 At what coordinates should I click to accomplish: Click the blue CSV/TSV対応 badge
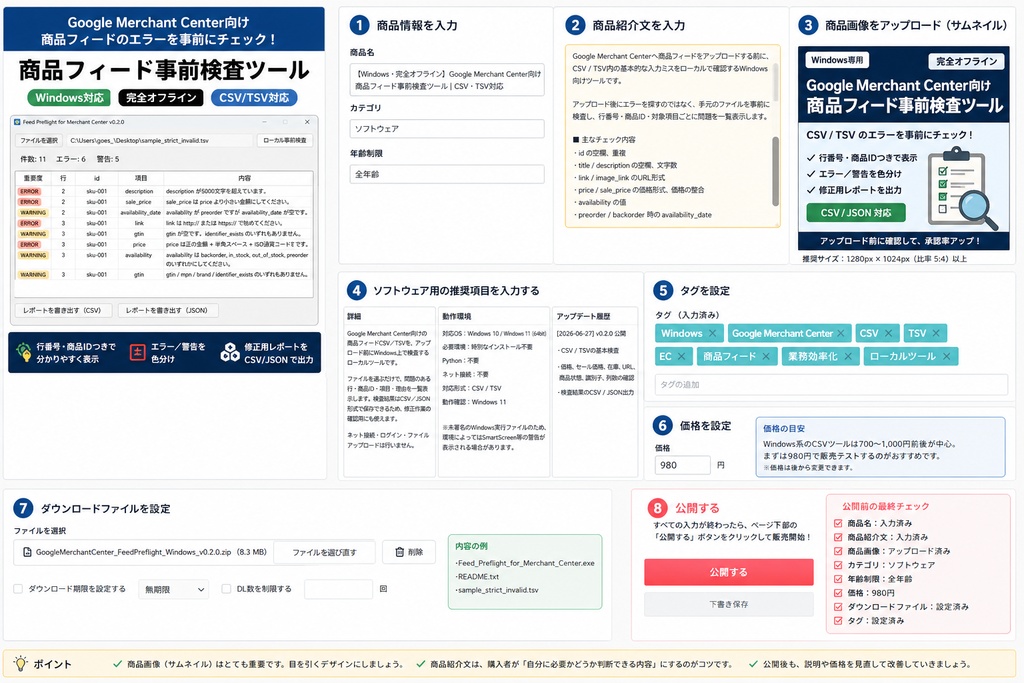[254, 98]
